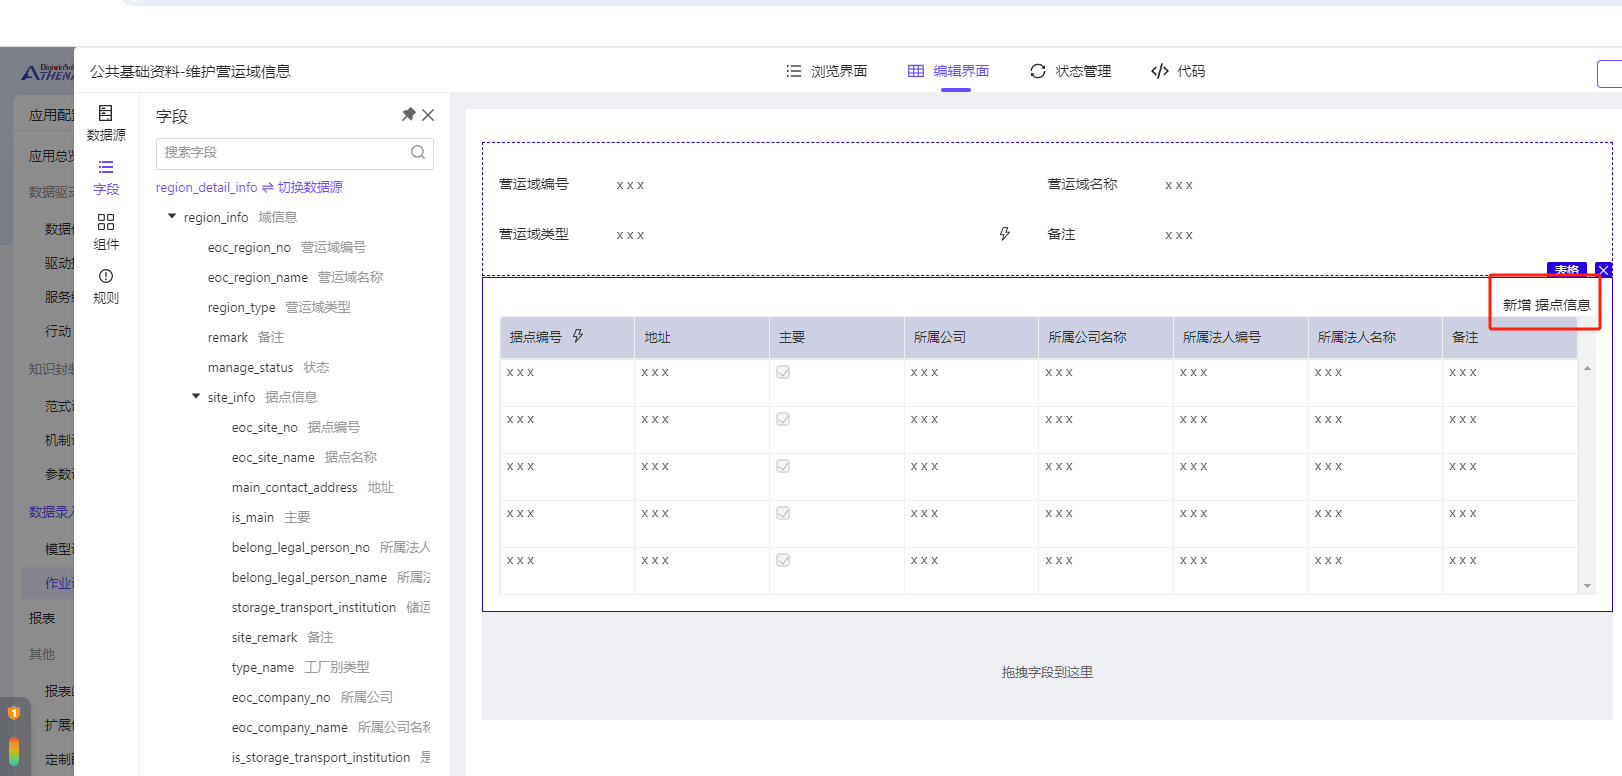Click 拖拽字段到这里 drop area

coord(1047,672)
